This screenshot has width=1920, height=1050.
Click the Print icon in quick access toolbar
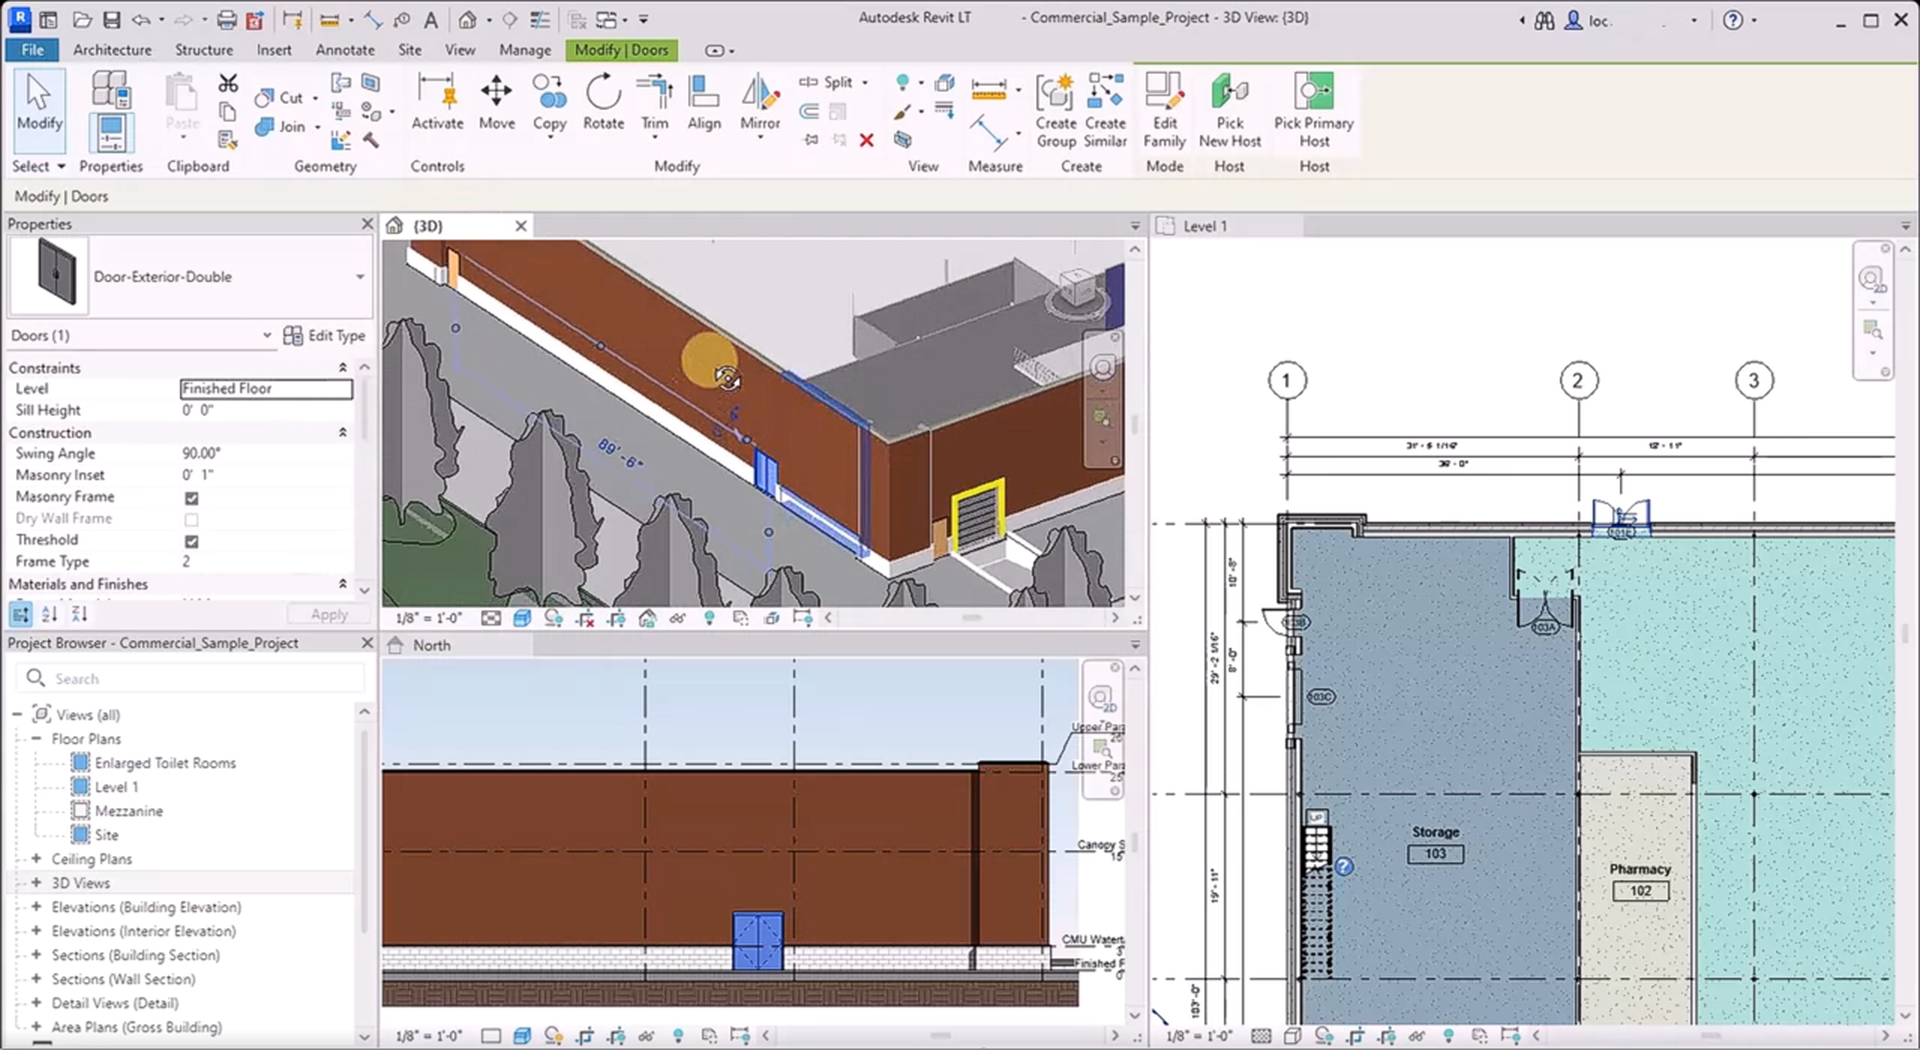227,19
